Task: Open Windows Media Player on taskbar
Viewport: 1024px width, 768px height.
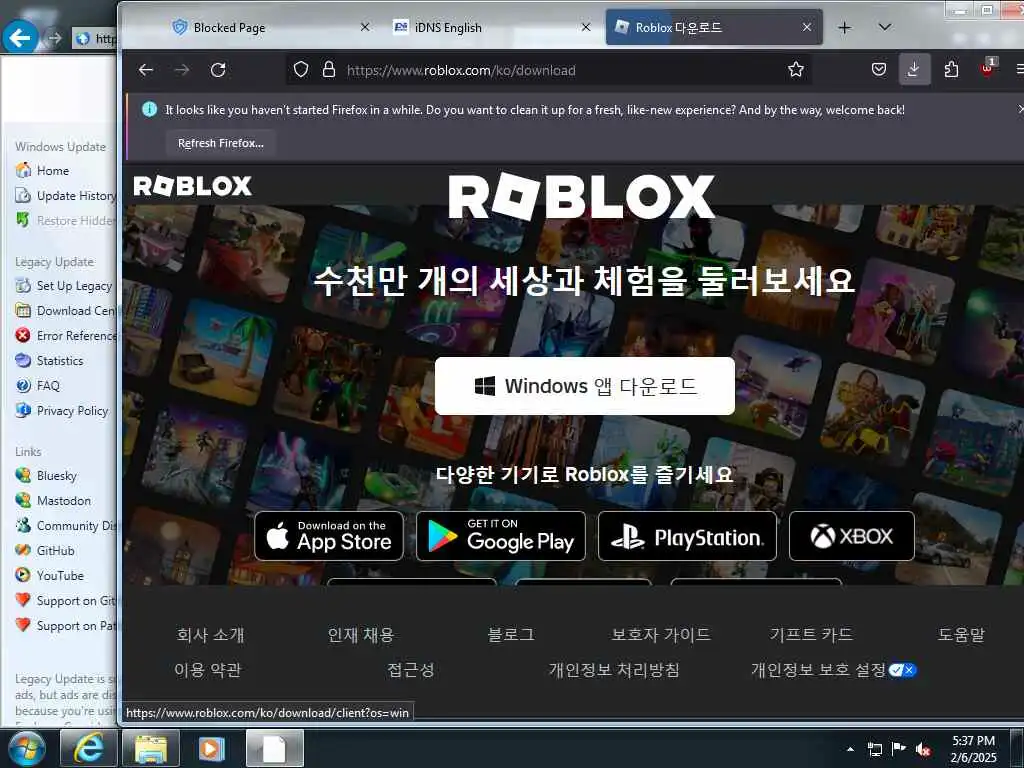Action: pyautogui.click(x=212, y=748)
